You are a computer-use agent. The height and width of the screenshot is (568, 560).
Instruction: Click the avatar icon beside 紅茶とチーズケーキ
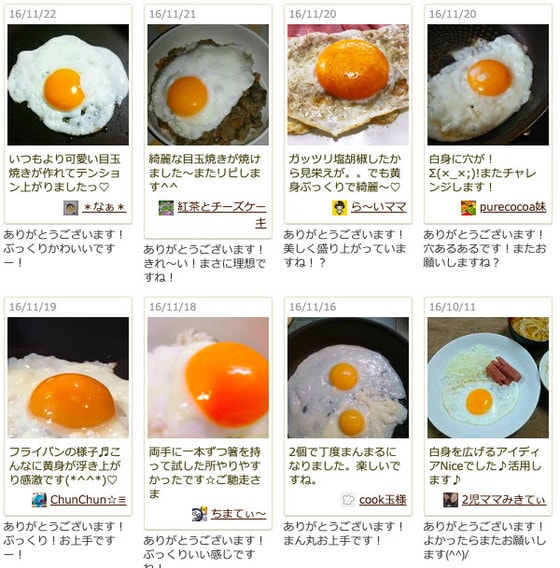point(166,208)
